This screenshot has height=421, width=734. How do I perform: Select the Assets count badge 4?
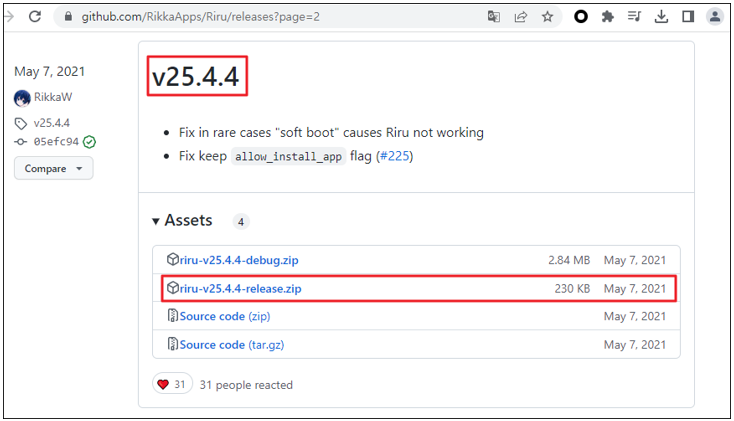(241, 222)
